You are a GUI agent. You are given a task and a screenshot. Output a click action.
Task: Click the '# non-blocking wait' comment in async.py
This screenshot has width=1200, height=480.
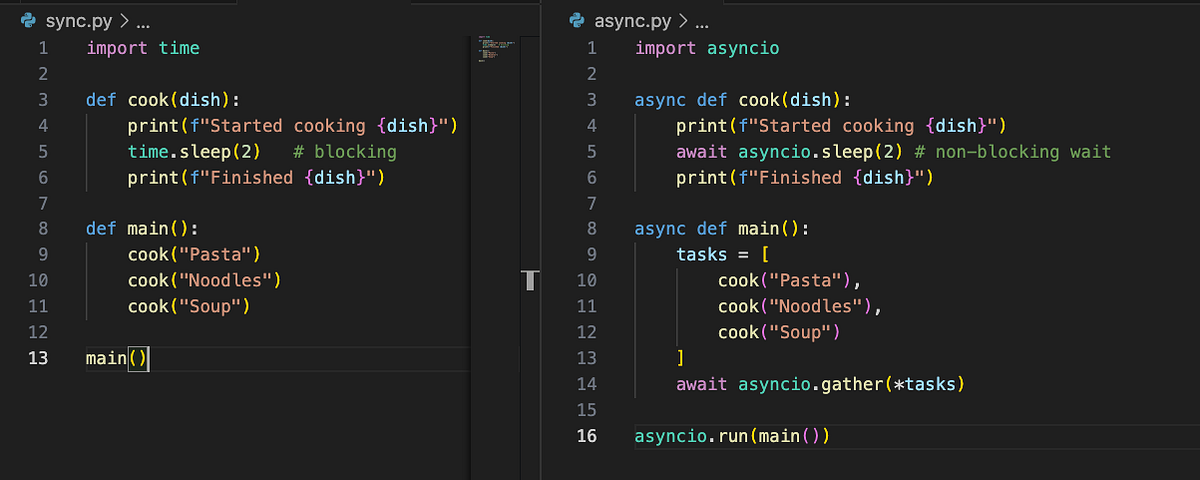click(1011, 152)
